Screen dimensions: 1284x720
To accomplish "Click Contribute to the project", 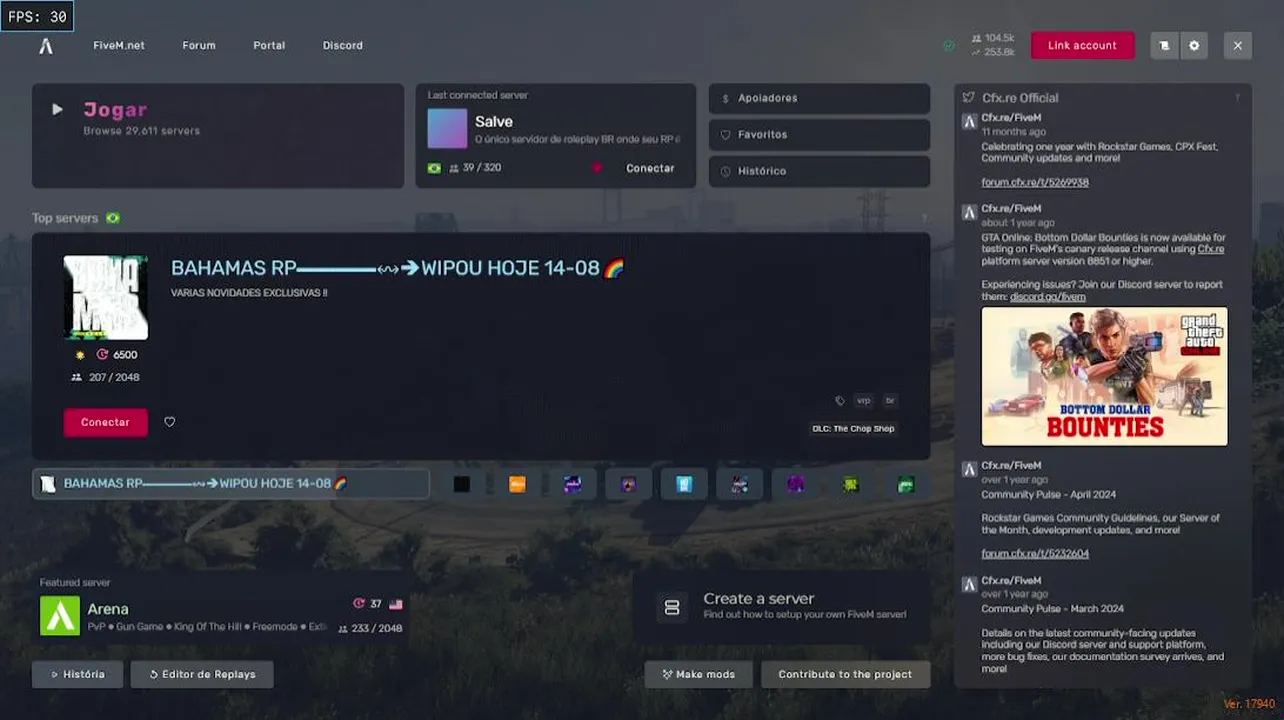I will click(x=845, y=674).
